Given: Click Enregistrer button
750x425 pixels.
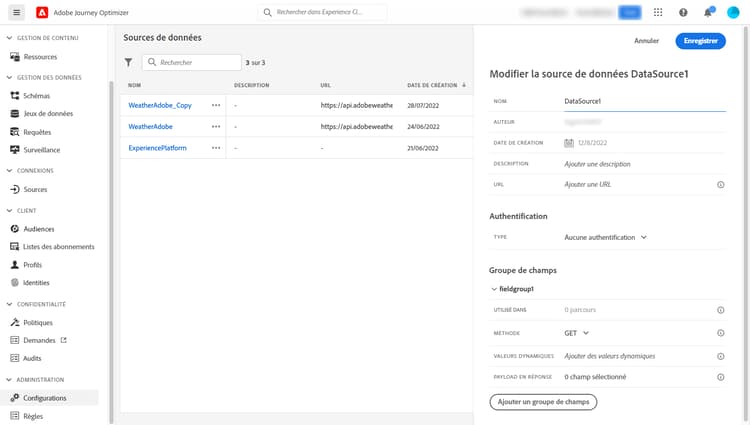Looking at the screenshot, I should coord(700,41).
